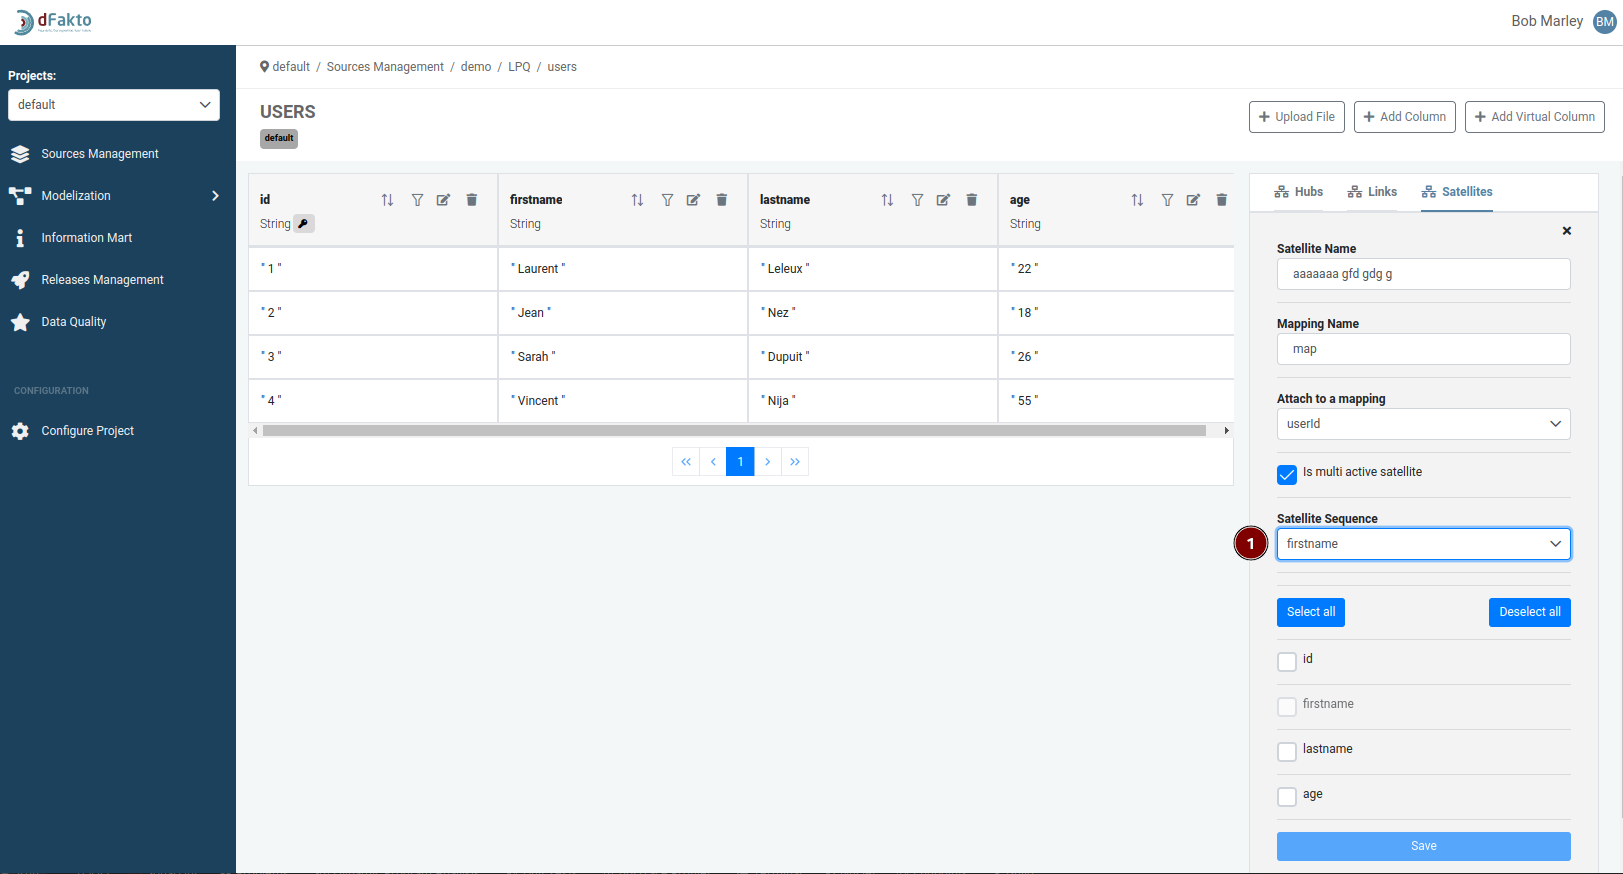Filter the age column

[1167, 200]
